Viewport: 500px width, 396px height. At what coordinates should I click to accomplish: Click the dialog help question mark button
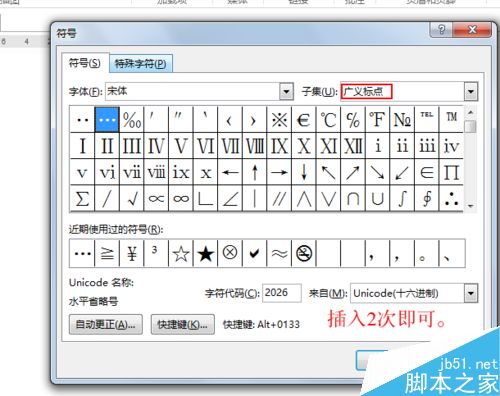click(x=441, y=30)
